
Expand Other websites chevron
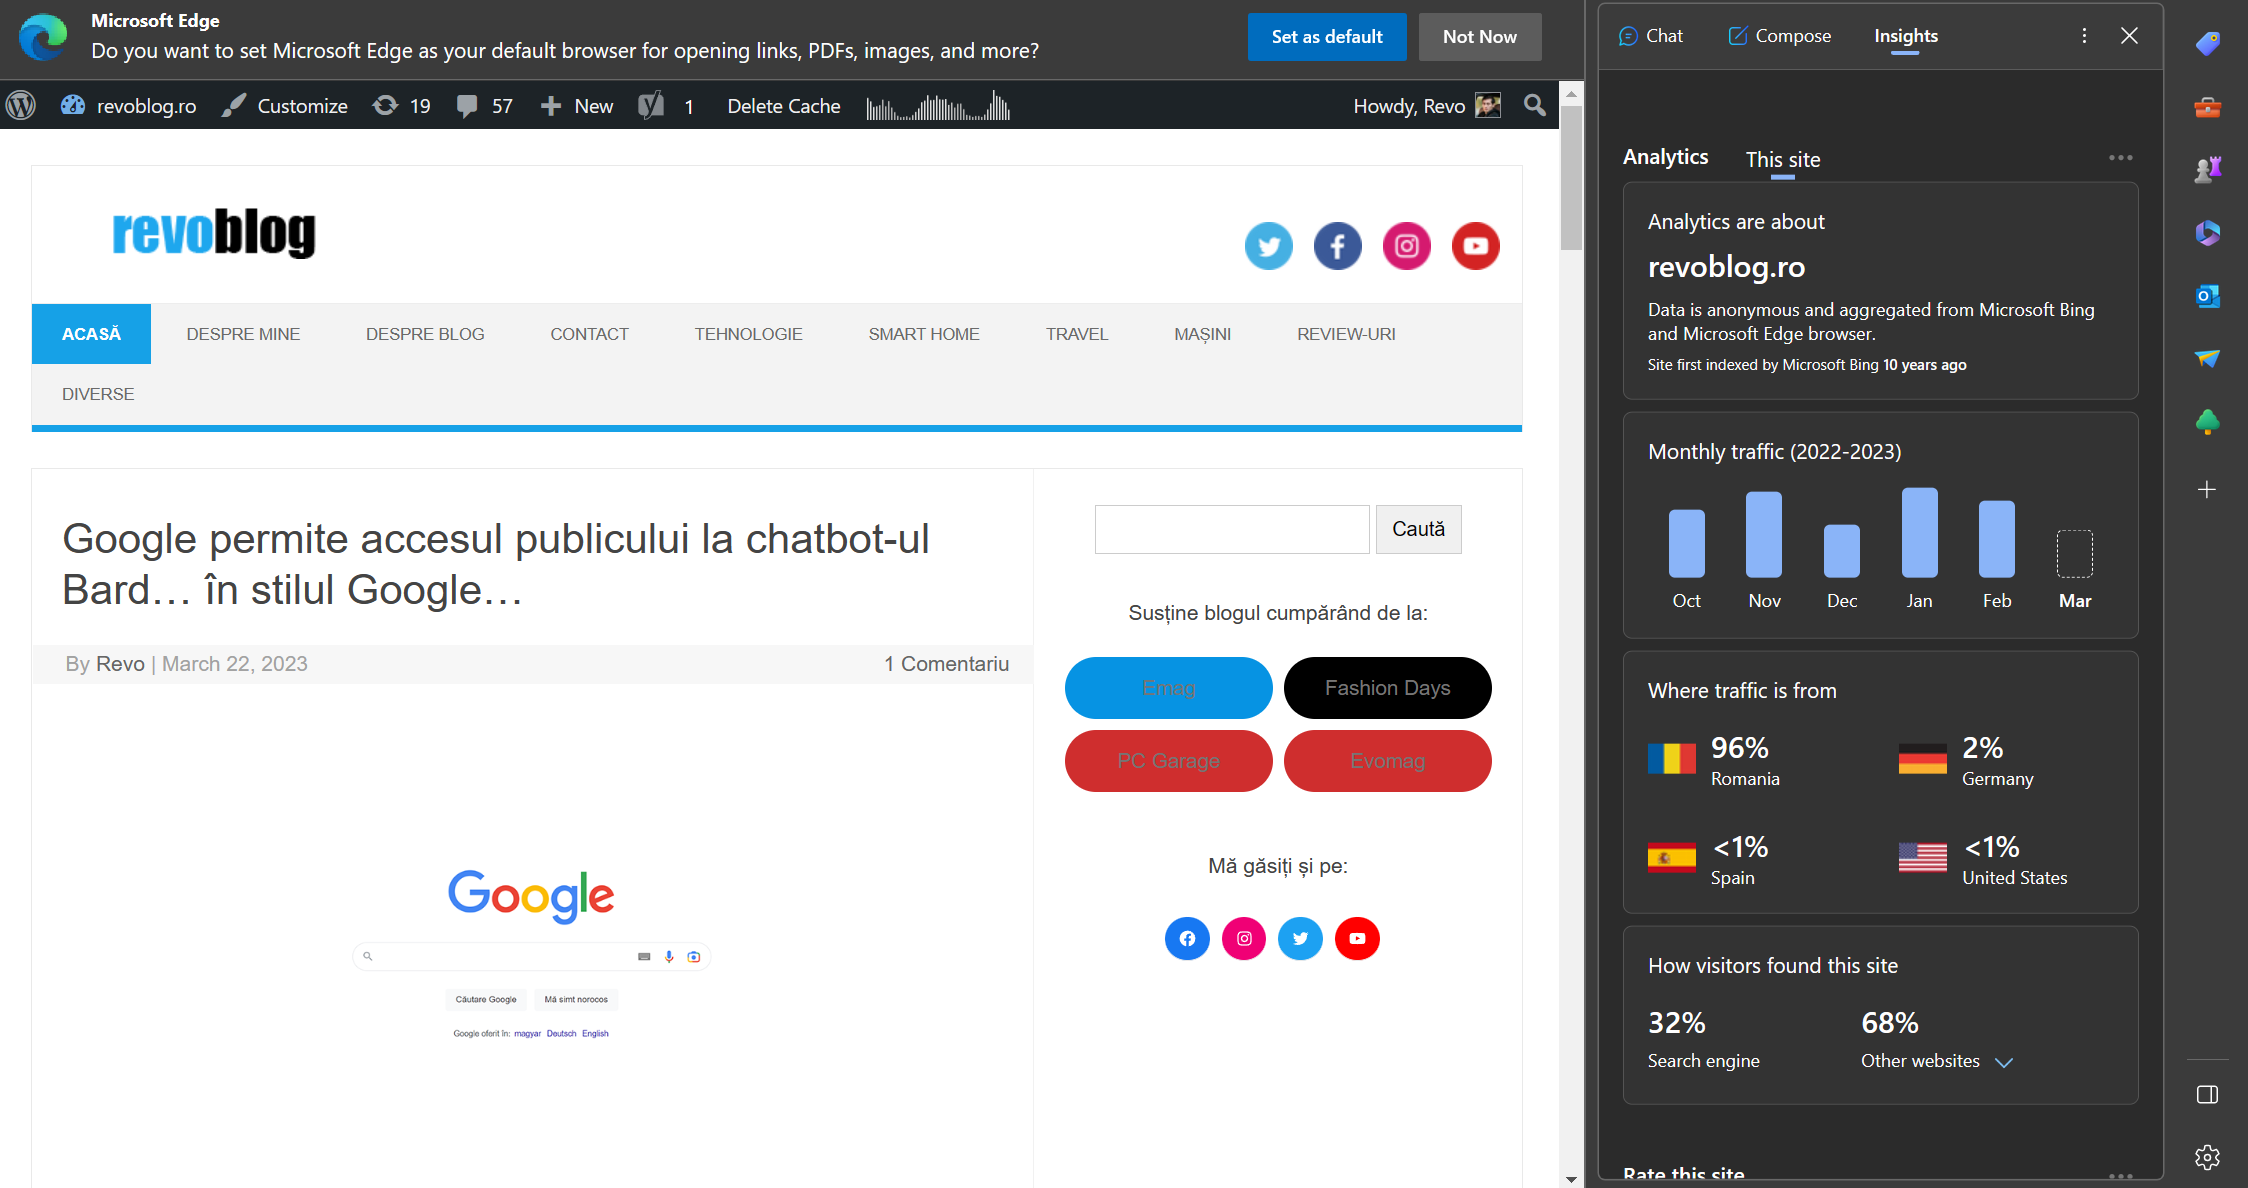[x=2004, y=1062]
